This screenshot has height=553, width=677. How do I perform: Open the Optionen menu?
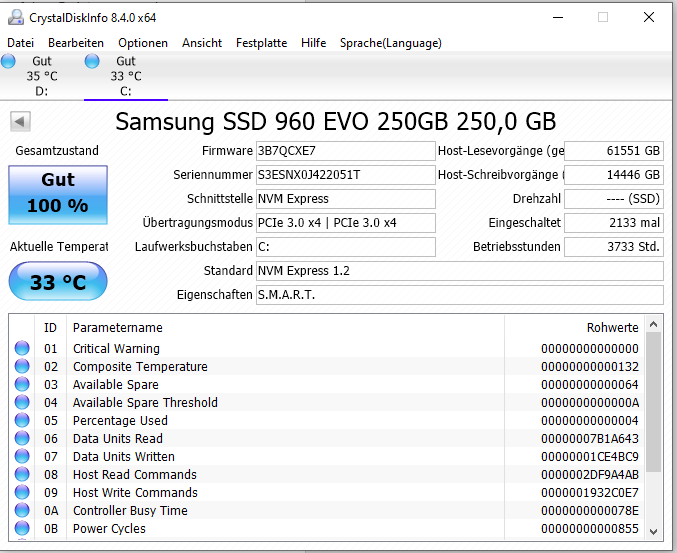(x=143, y=43)
